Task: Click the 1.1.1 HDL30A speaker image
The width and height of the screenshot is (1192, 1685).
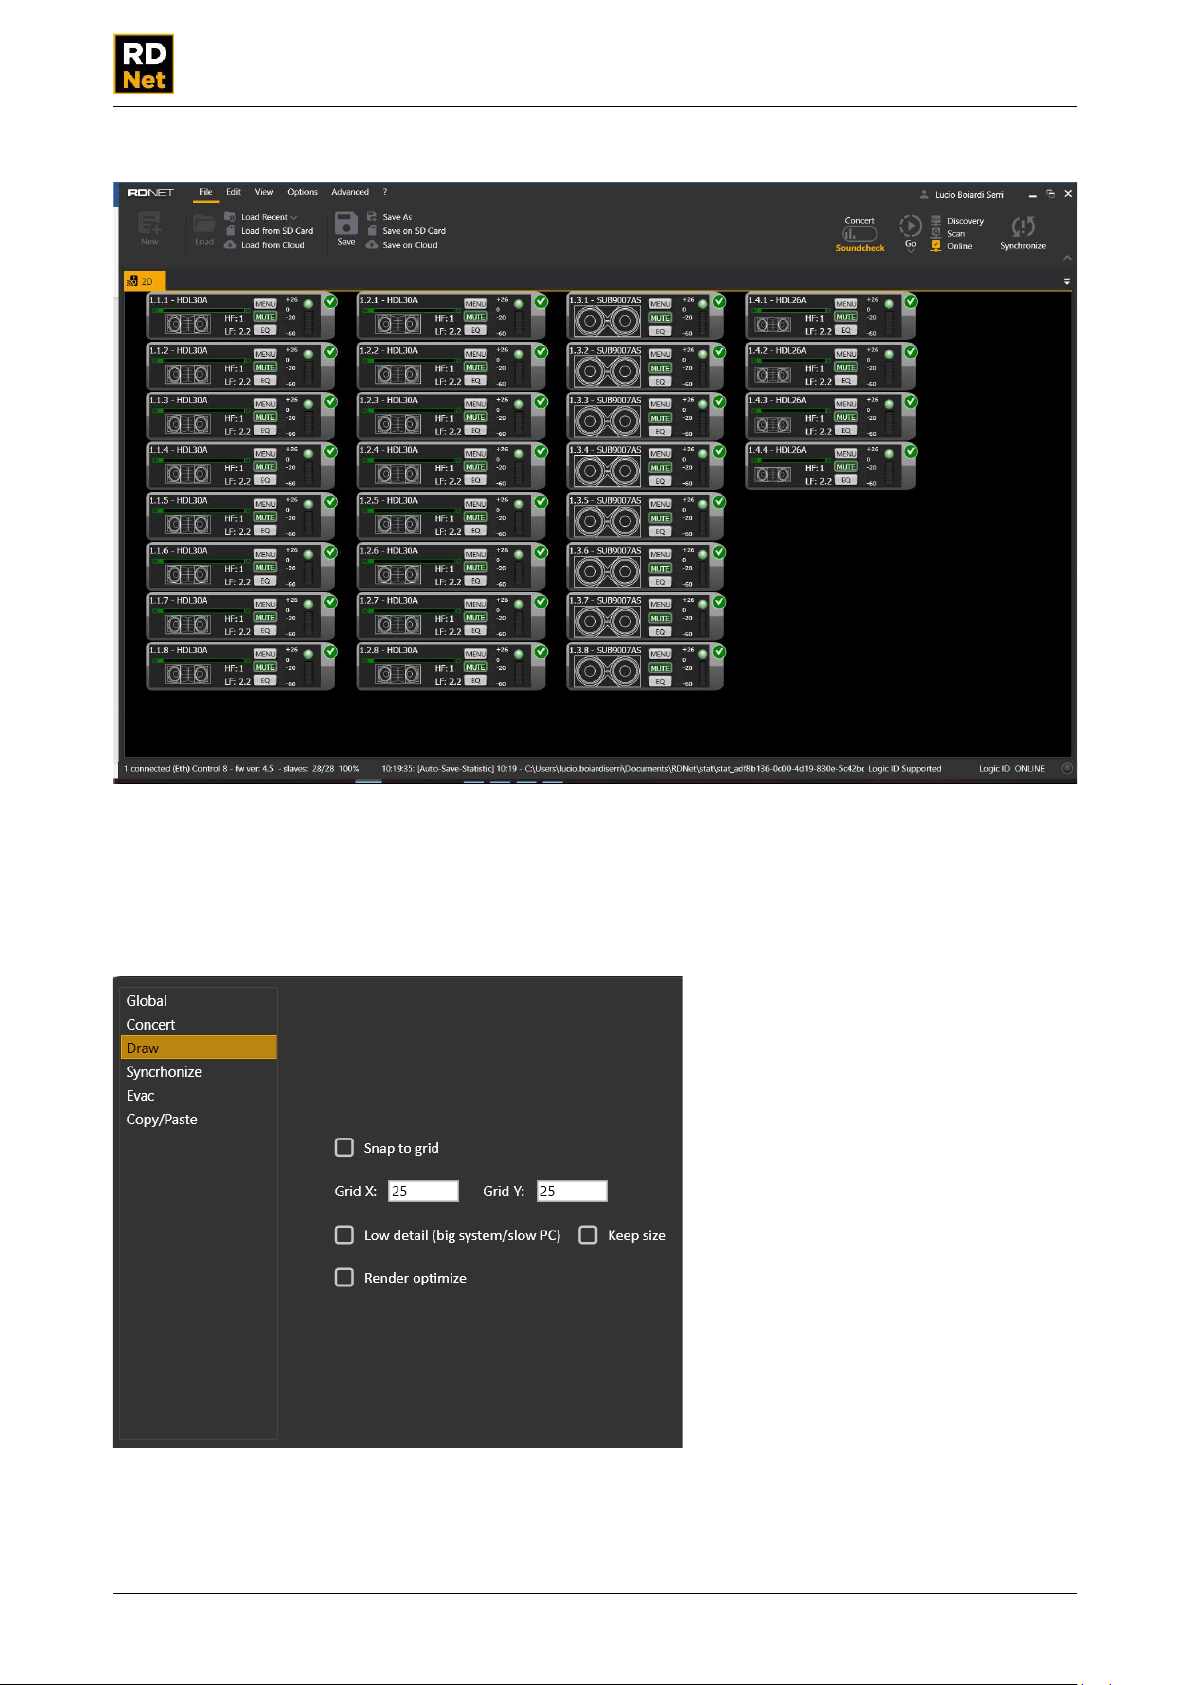Action: [x=187, y=323]
